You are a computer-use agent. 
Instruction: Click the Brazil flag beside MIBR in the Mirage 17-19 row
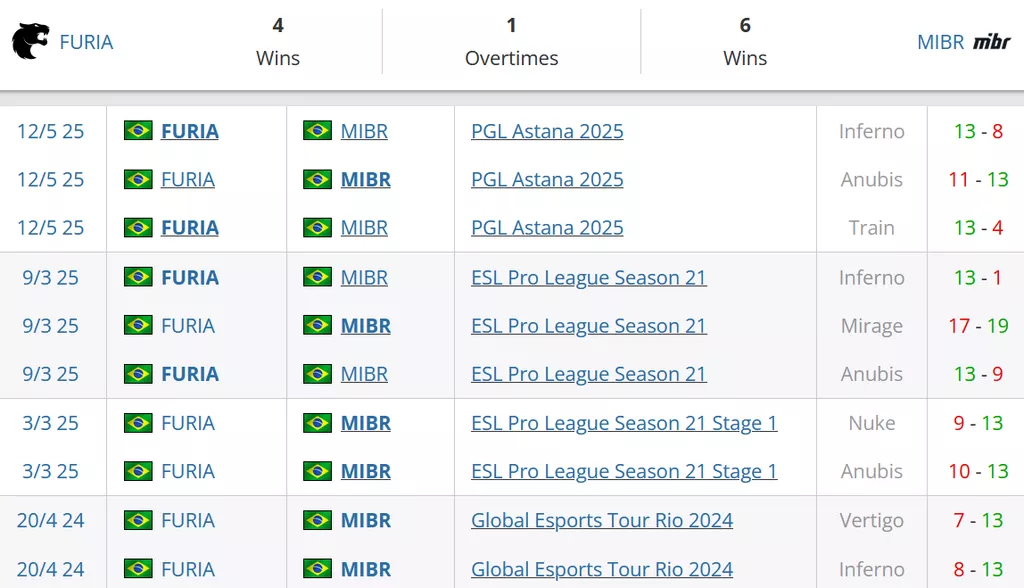(317, 325)
